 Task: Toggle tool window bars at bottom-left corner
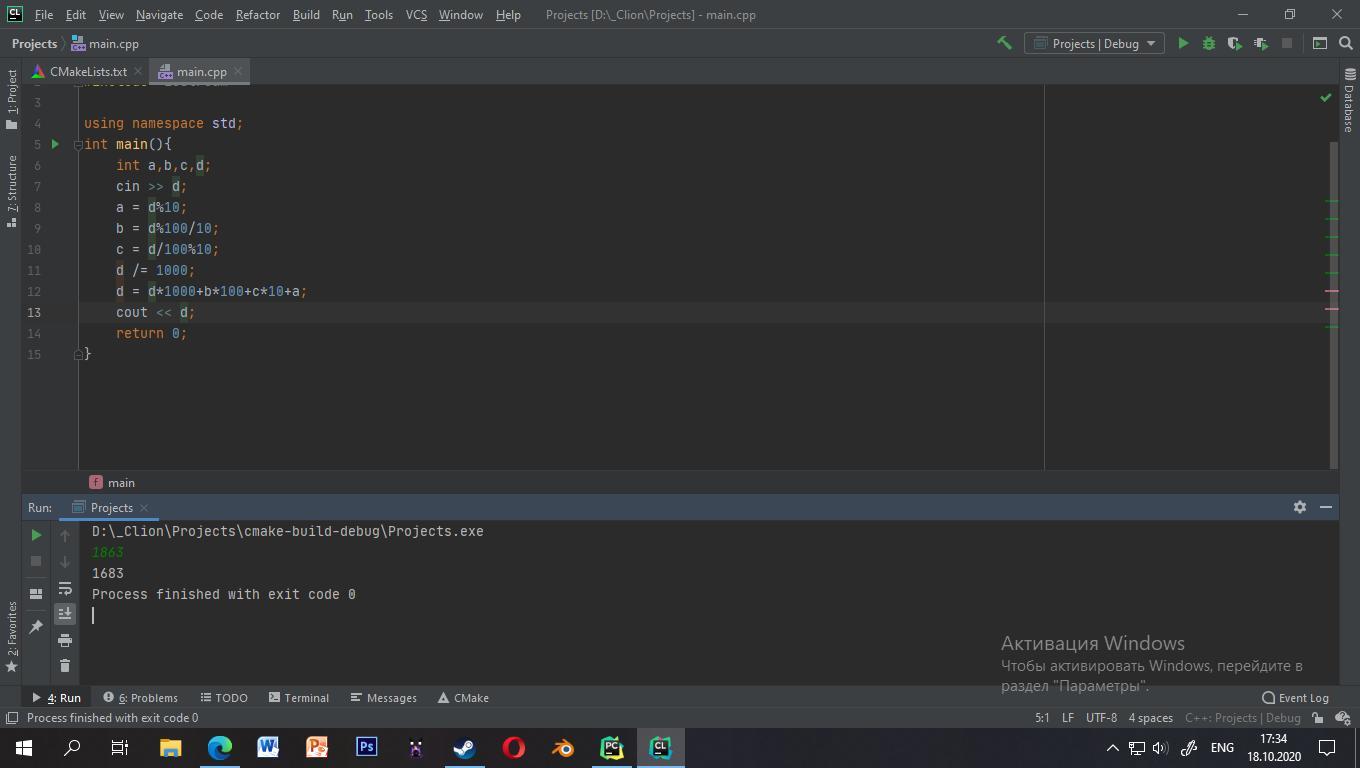tap(11, 718)
